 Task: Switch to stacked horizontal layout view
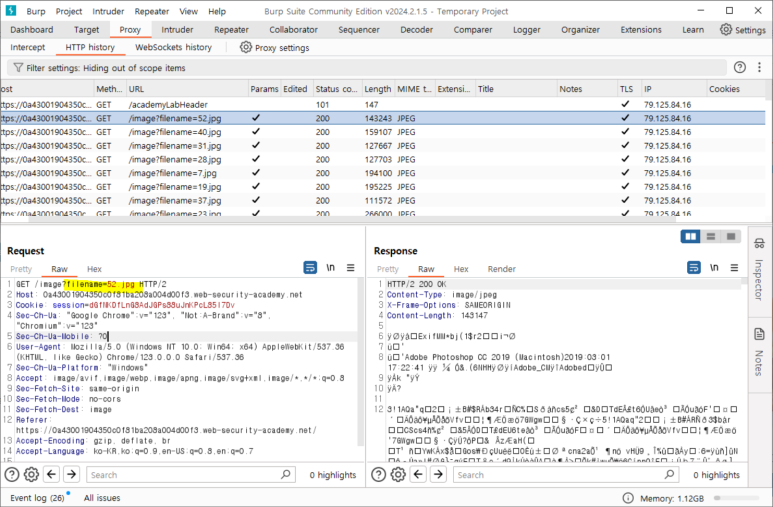[x=710, y=237]
